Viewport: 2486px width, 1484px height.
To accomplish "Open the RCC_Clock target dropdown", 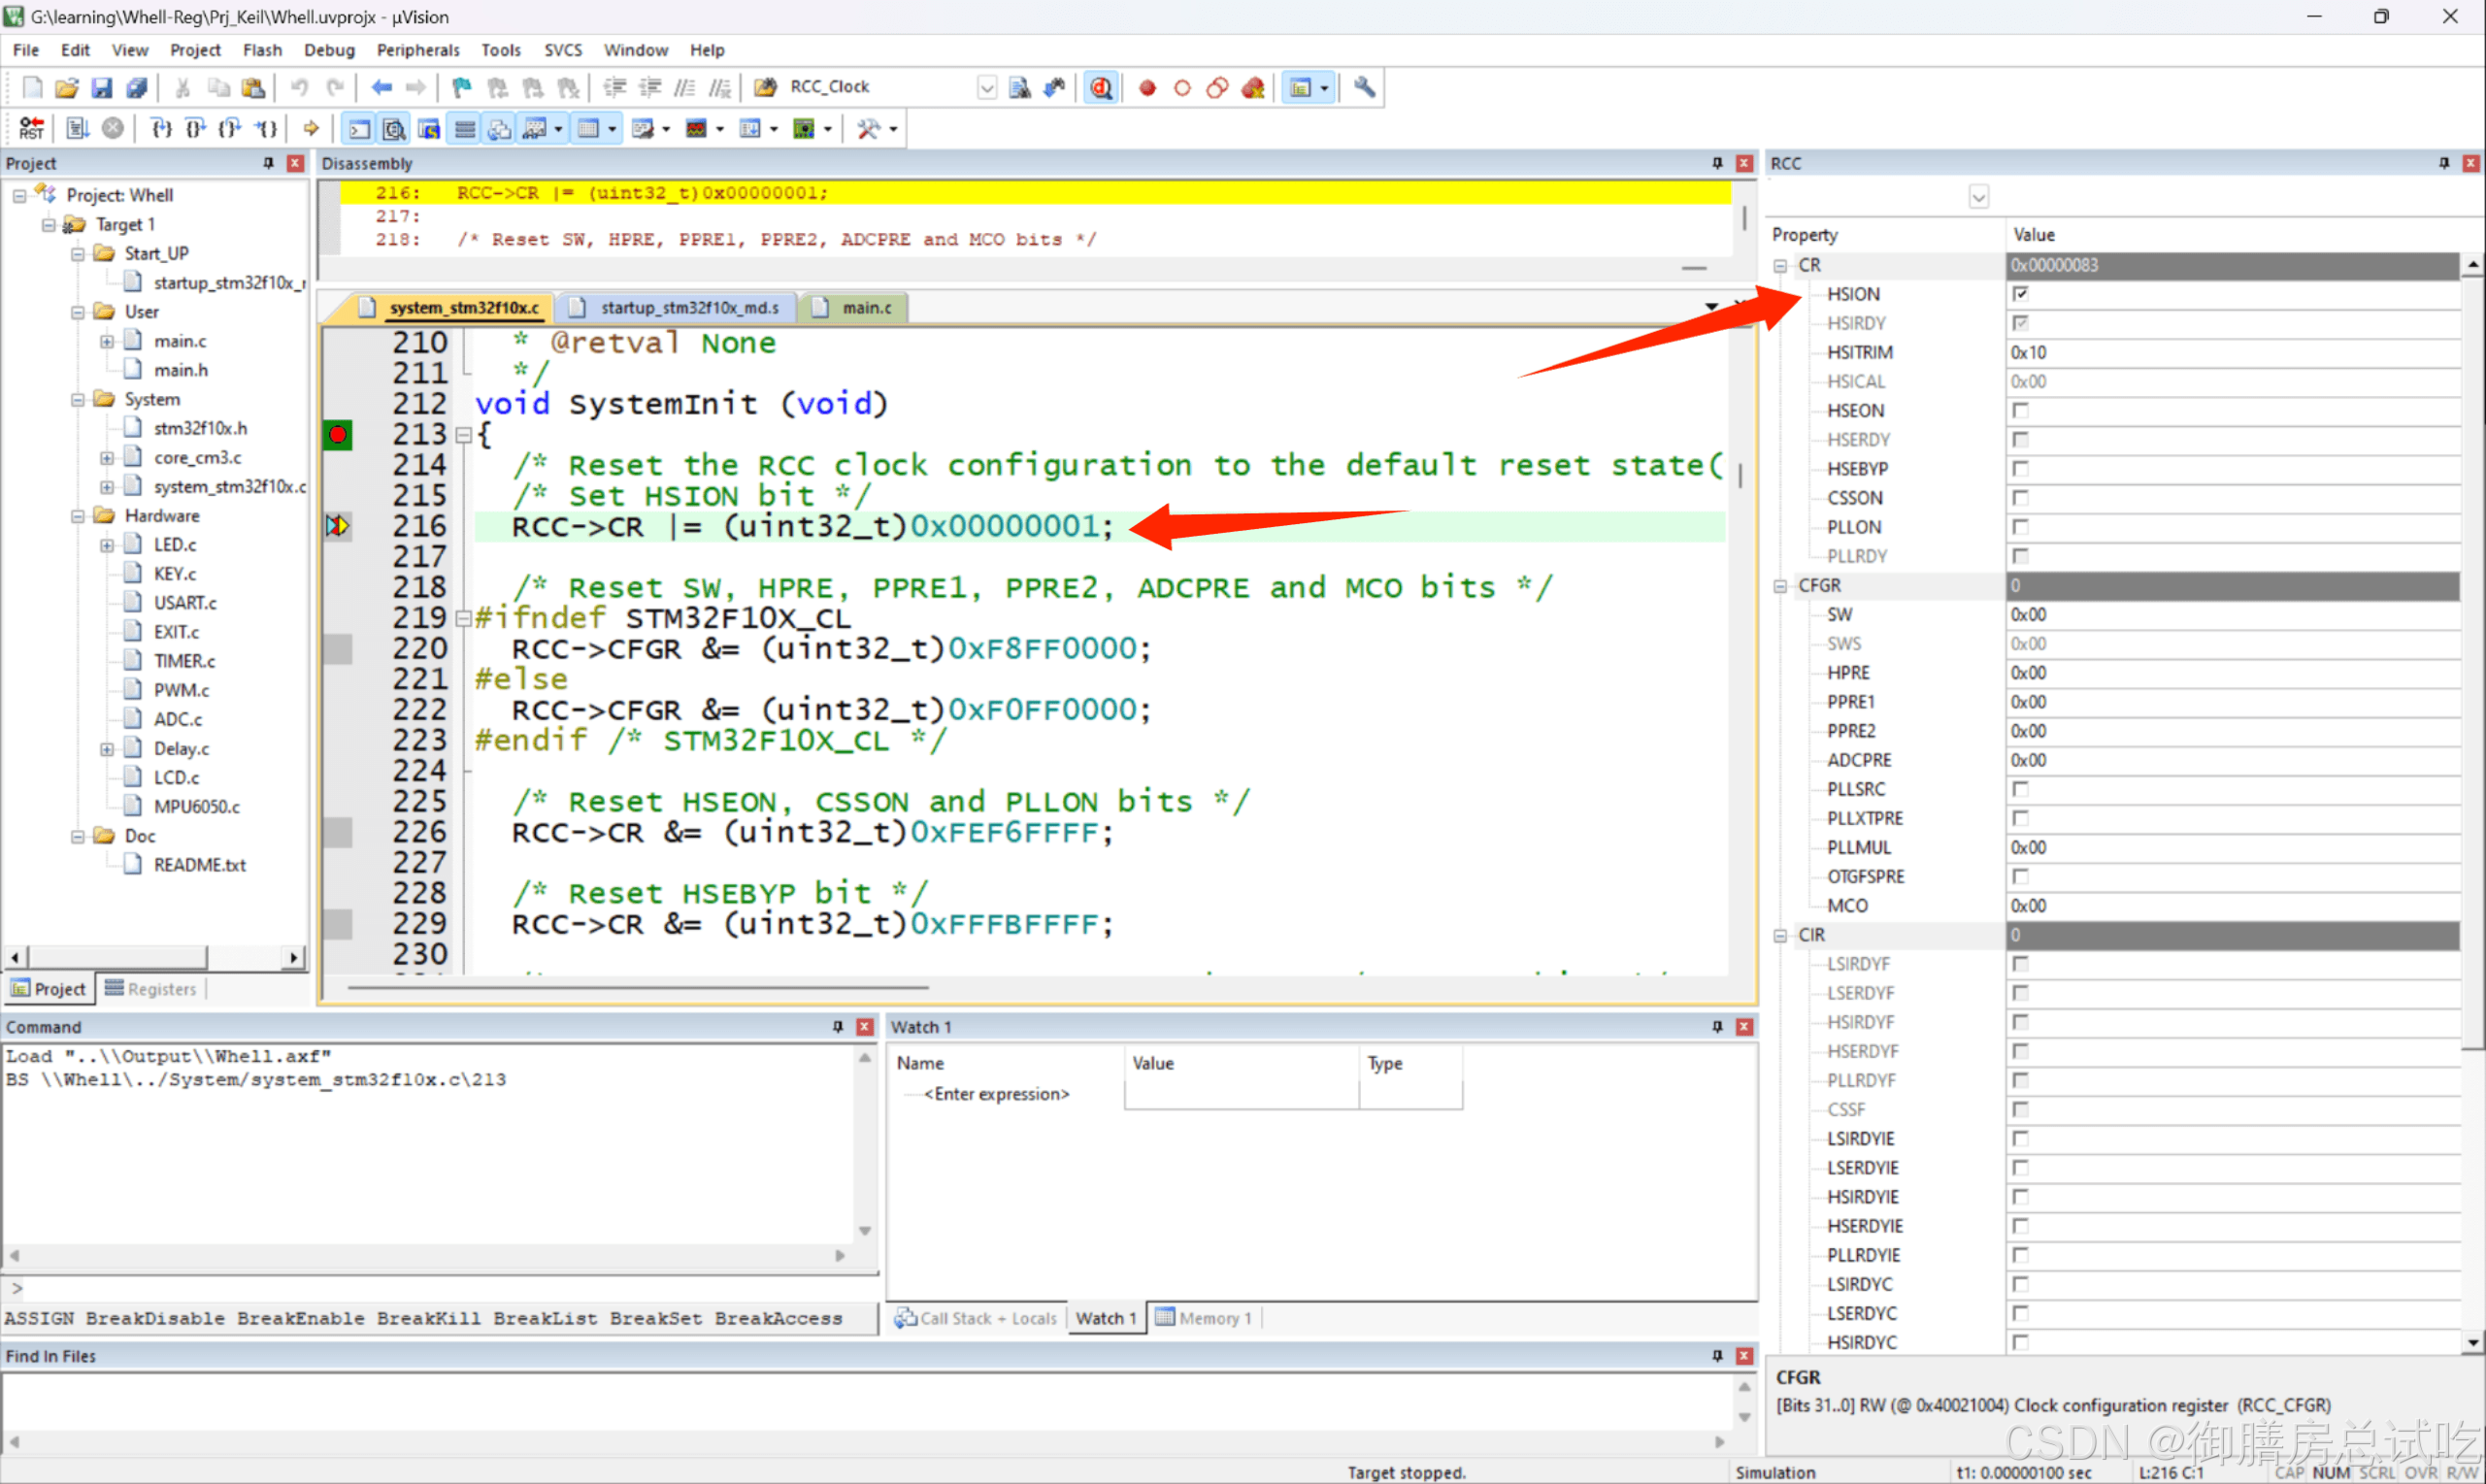I will click(x=986, y=88).
